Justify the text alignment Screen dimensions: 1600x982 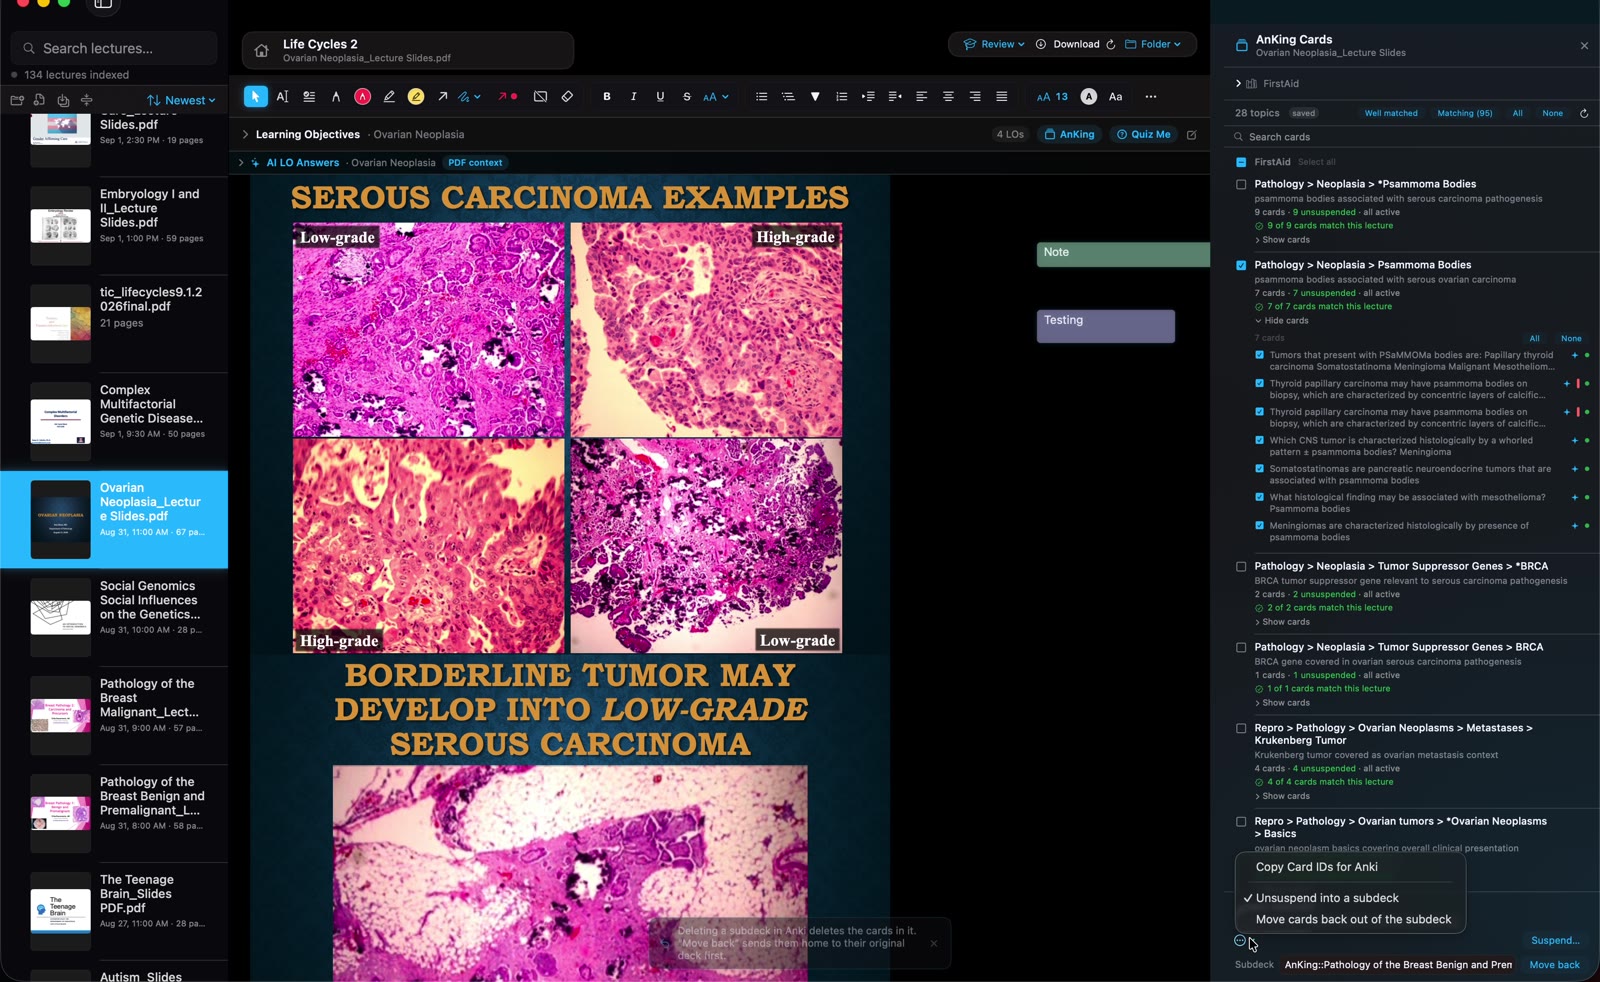click(x=1001, y=97)
